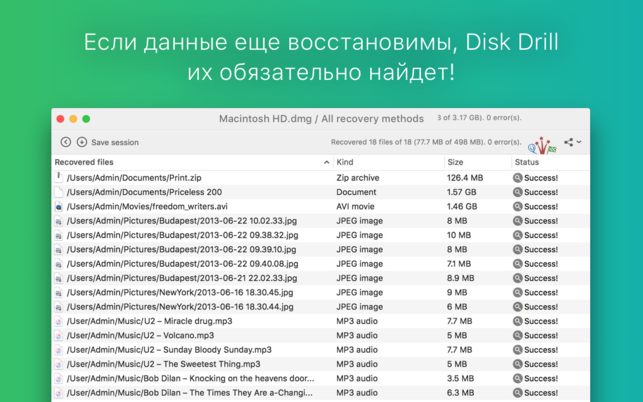Click JPEG icon for NewYork 18.30.45.jpg

click(59, 292)
